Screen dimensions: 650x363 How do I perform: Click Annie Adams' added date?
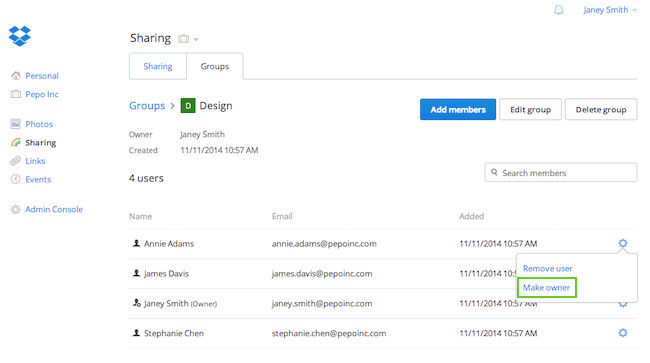click(498, 244)
